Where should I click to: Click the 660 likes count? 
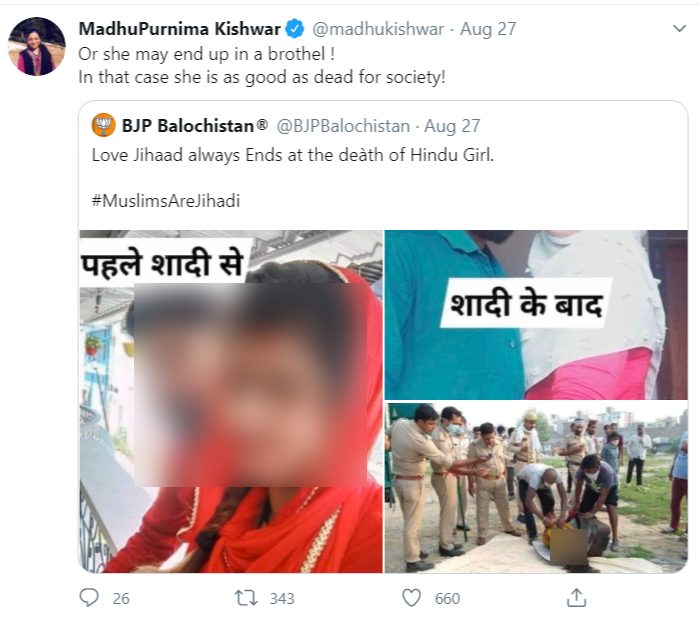tap(447, 598)
